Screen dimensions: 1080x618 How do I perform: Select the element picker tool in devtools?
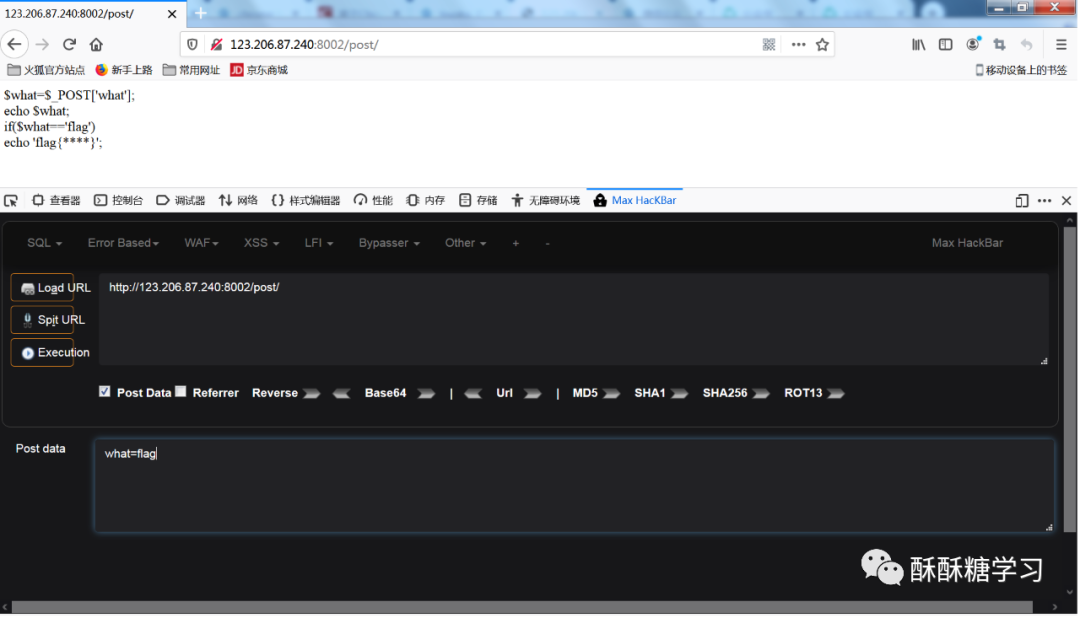click(11, 200)
